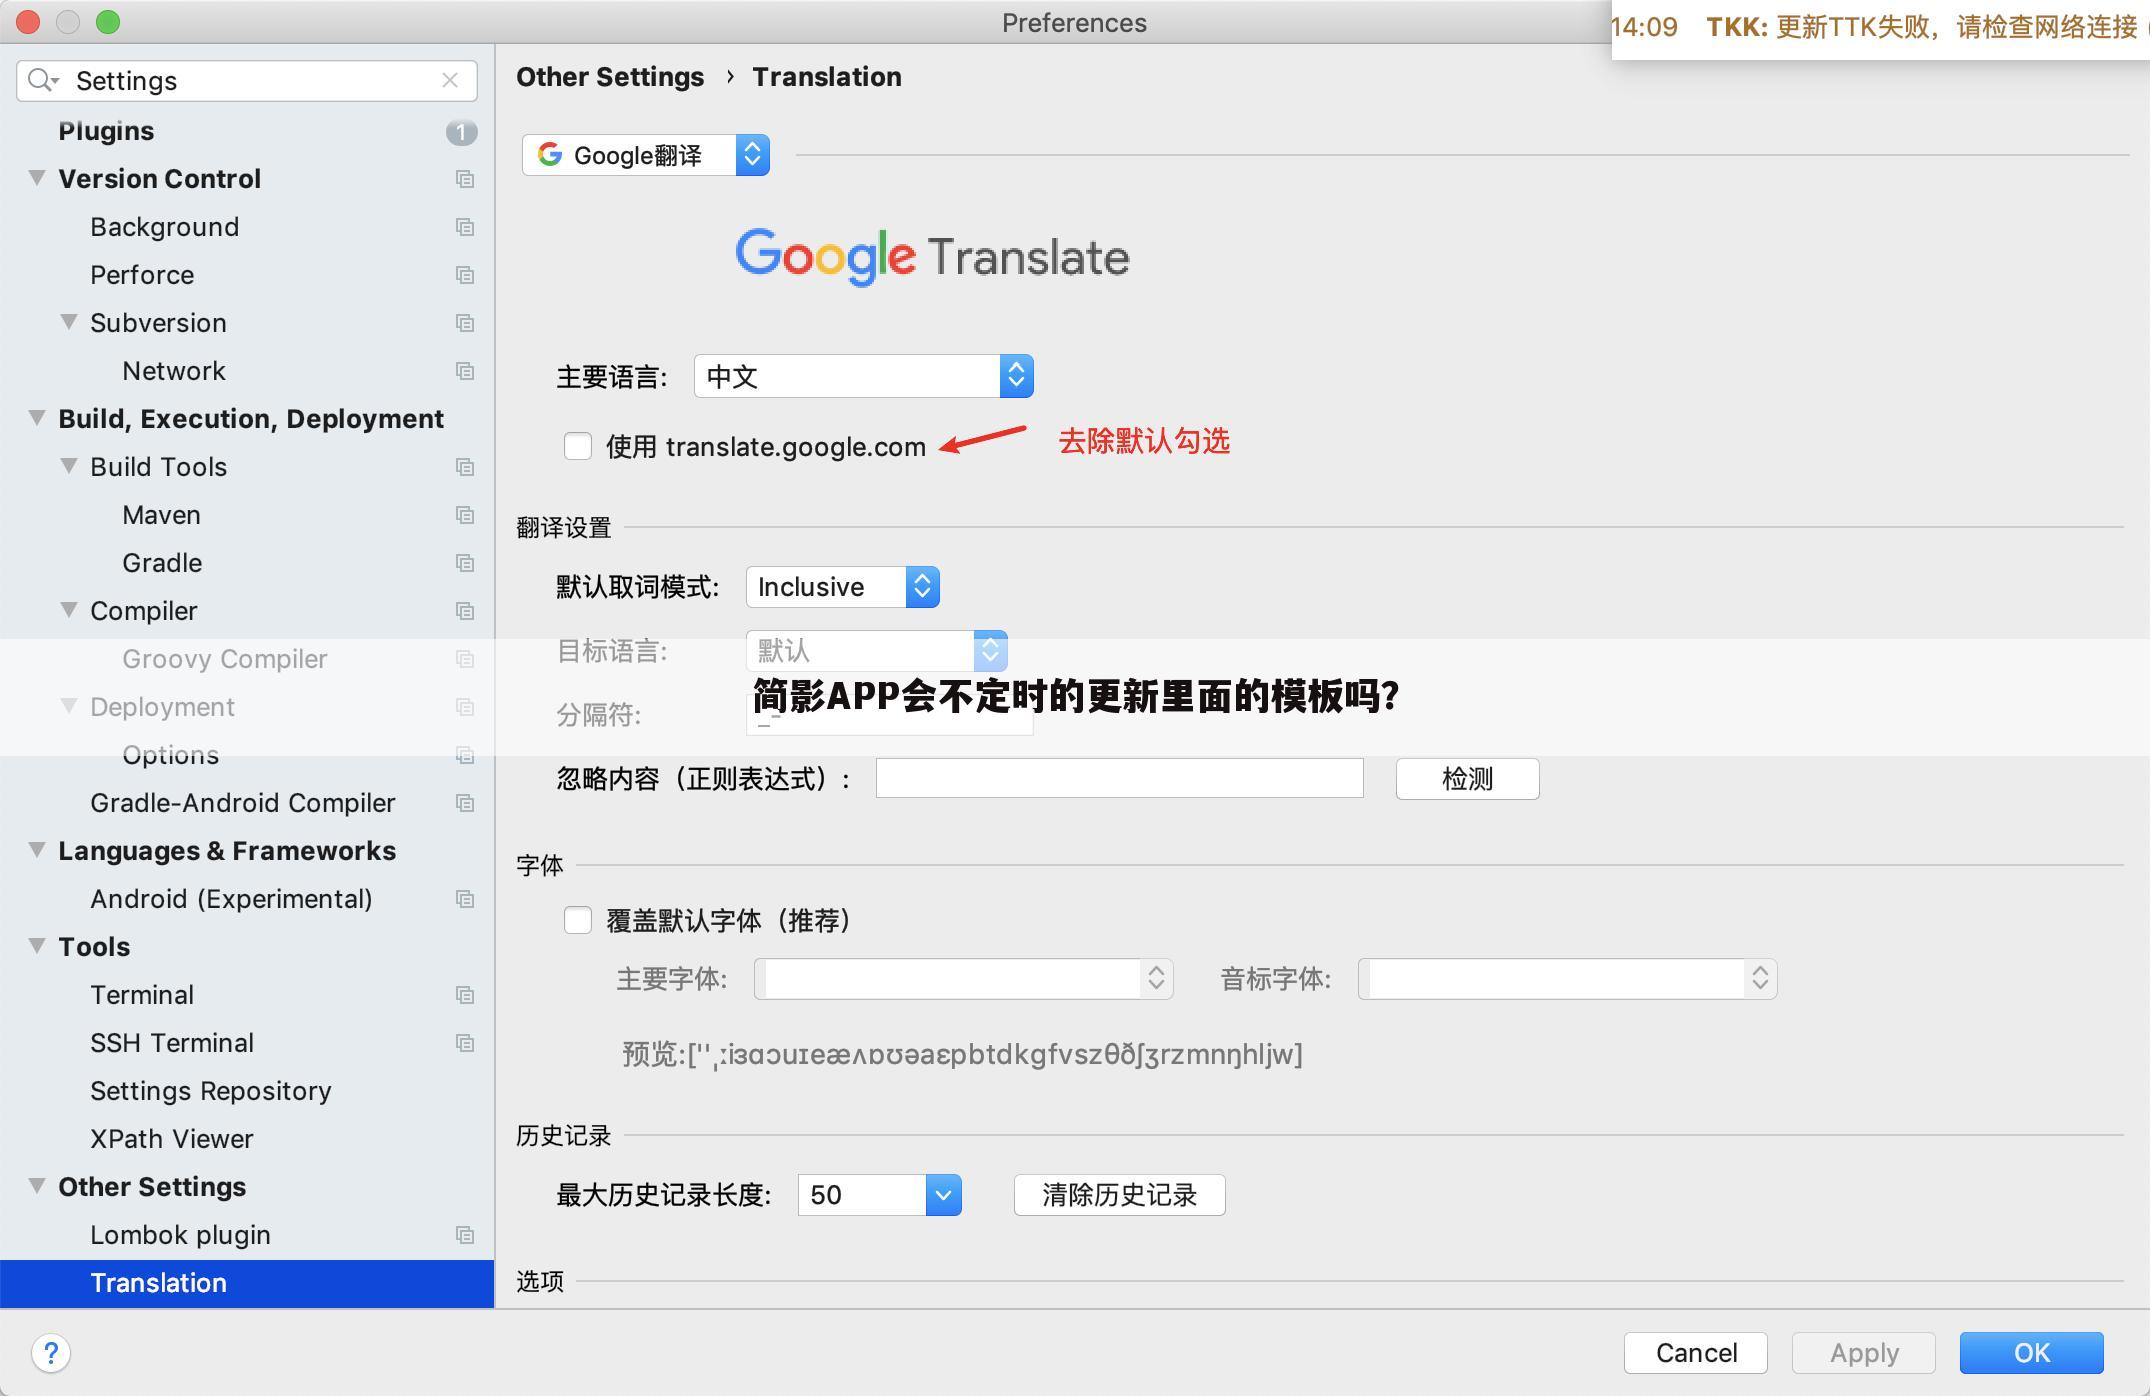
Task: Click project-level icon beside SSH Terminal
Action: (465, 1043)
